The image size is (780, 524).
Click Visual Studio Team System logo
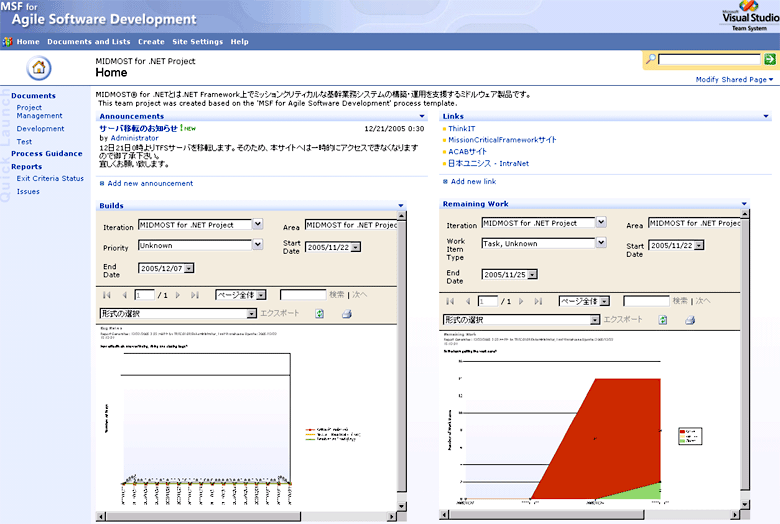750,16
